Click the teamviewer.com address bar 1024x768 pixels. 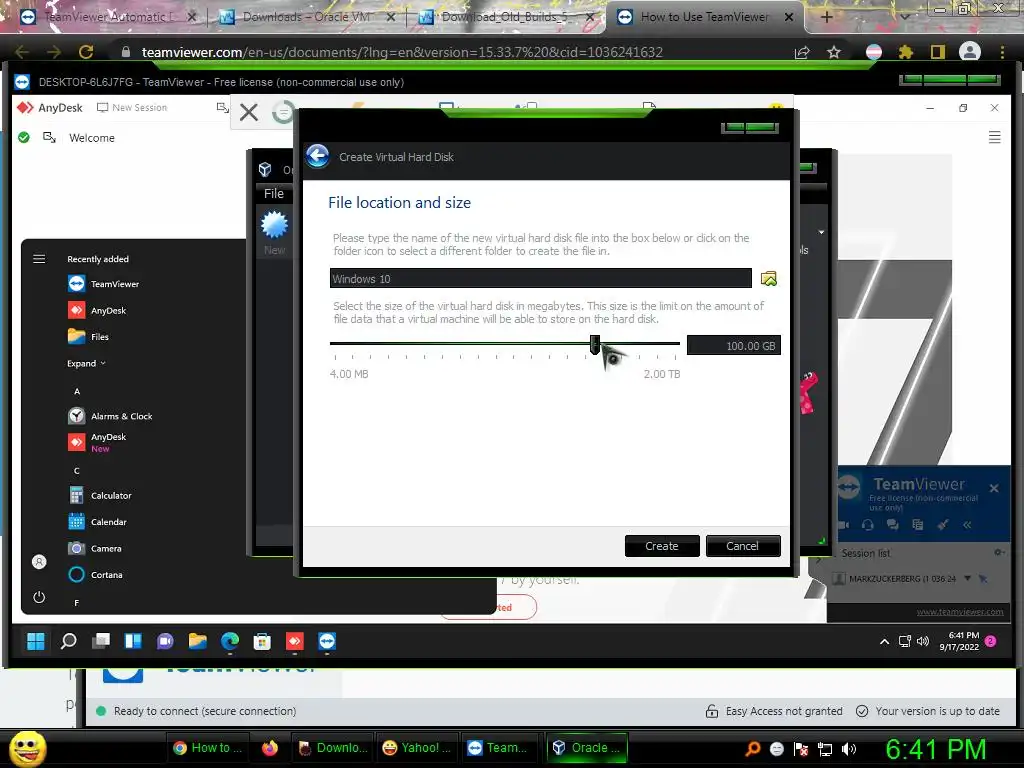coord(402,52)
